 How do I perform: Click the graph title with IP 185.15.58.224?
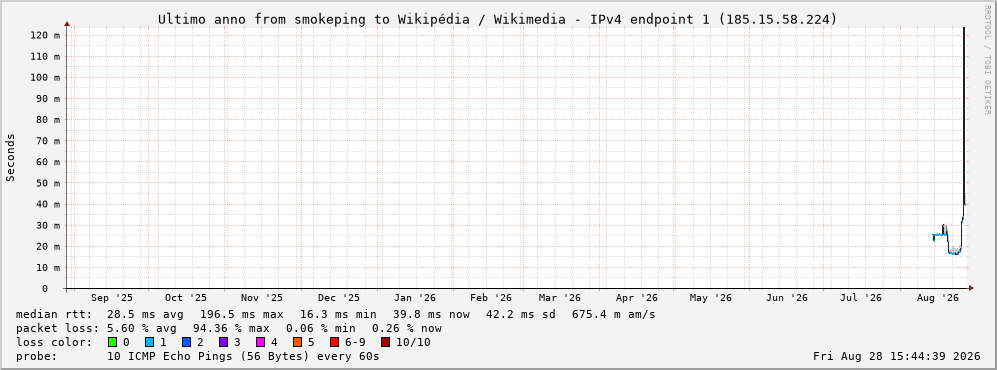[x=497, y=20]
